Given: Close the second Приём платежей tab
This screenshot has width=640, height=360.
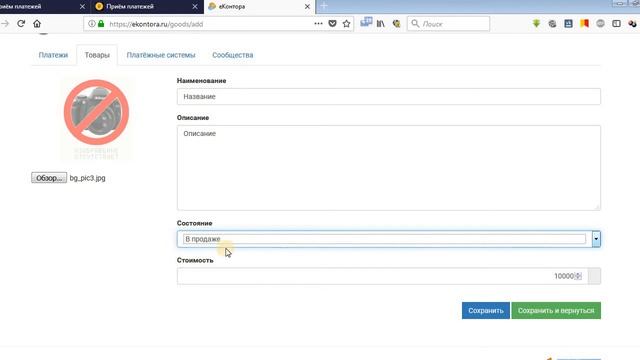Looking at the screenshot, I should pyautogui.click(x=195, y=7).
